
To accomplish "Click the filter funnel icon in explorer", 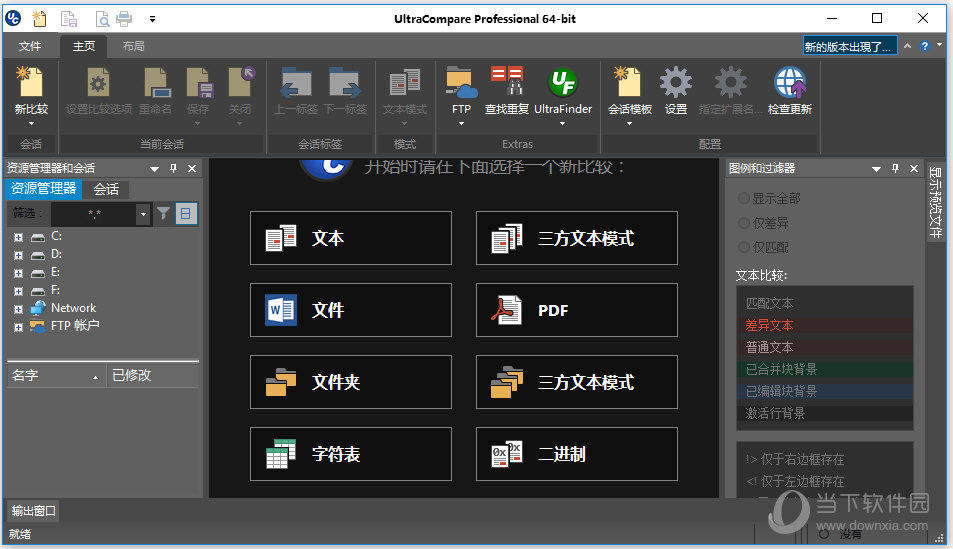I will pos(163,213).
